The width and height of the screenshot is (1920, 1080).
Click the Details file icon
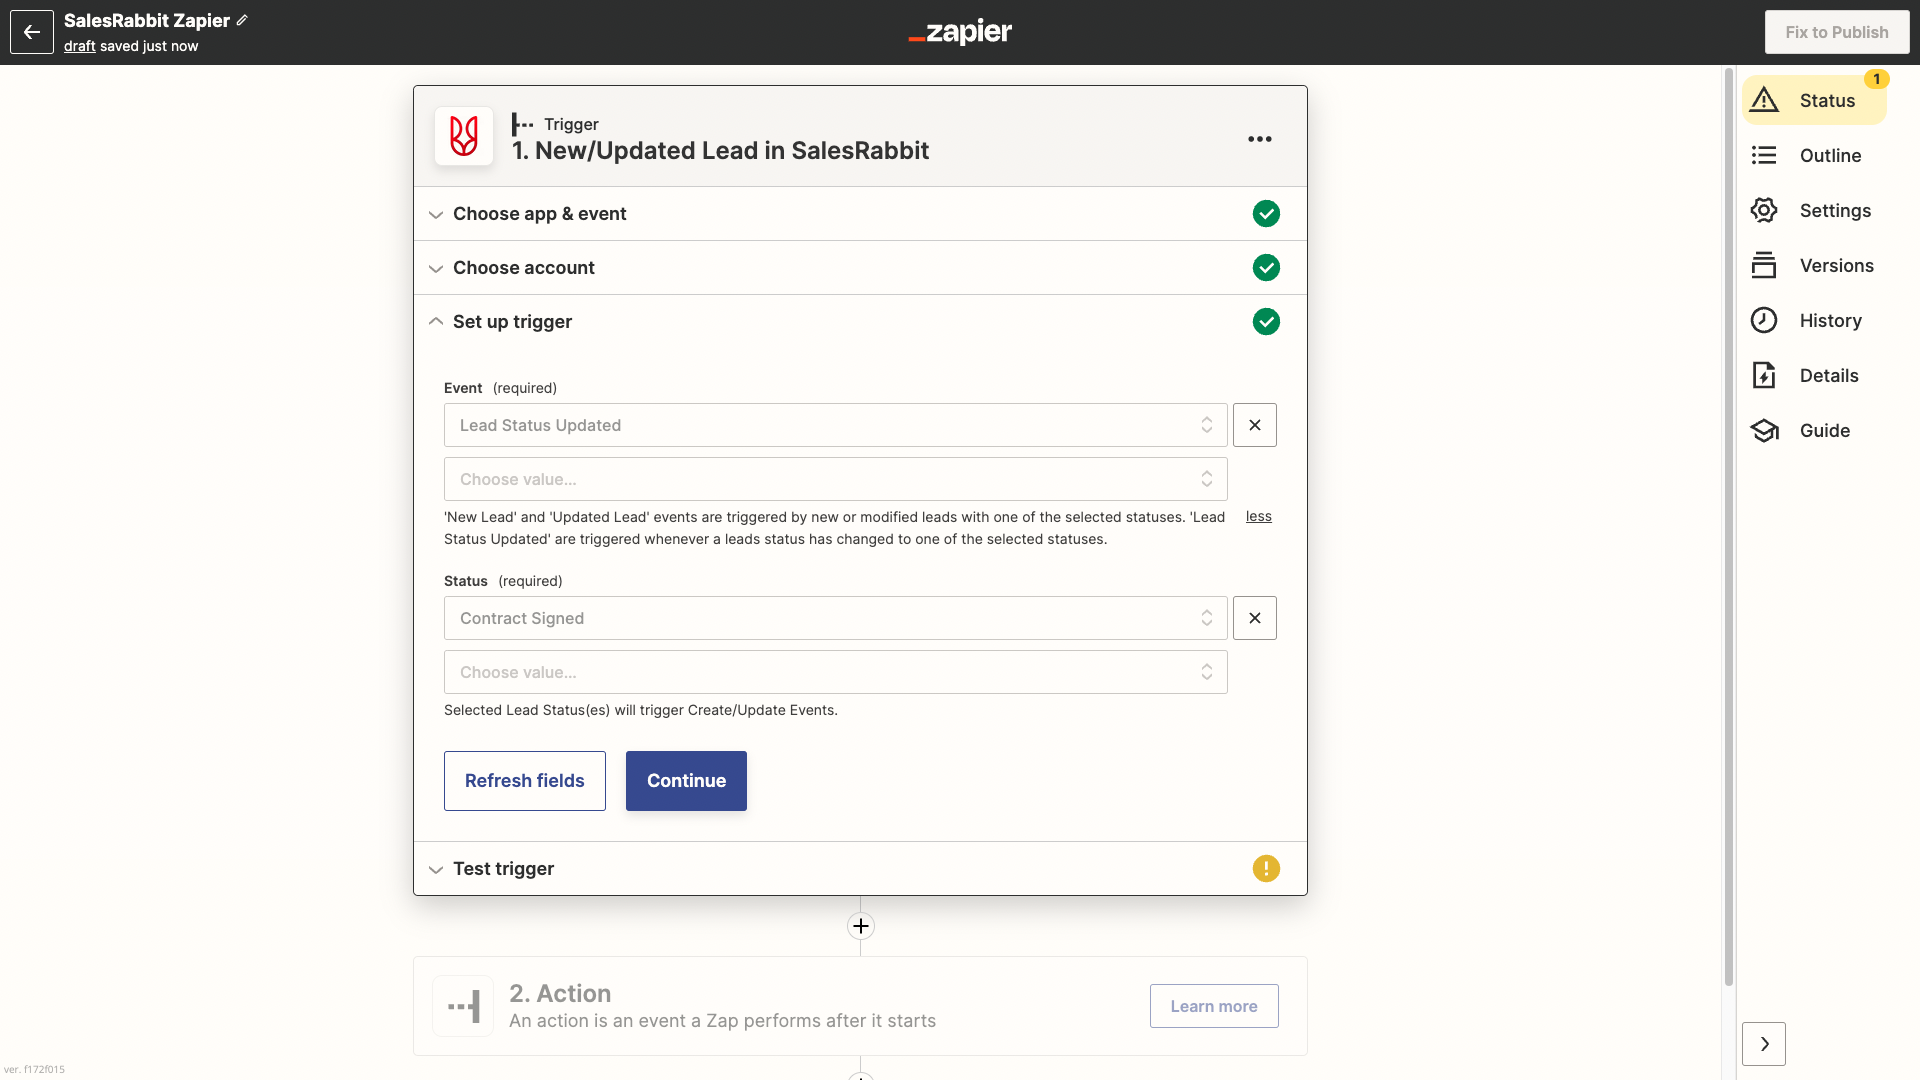coord(1764,375)
